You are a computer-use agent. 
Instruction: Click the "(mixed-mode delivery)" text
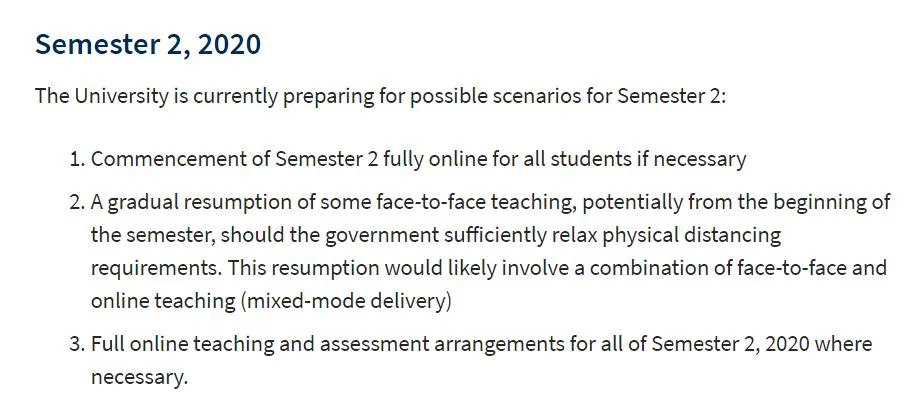tap(346, 301)
